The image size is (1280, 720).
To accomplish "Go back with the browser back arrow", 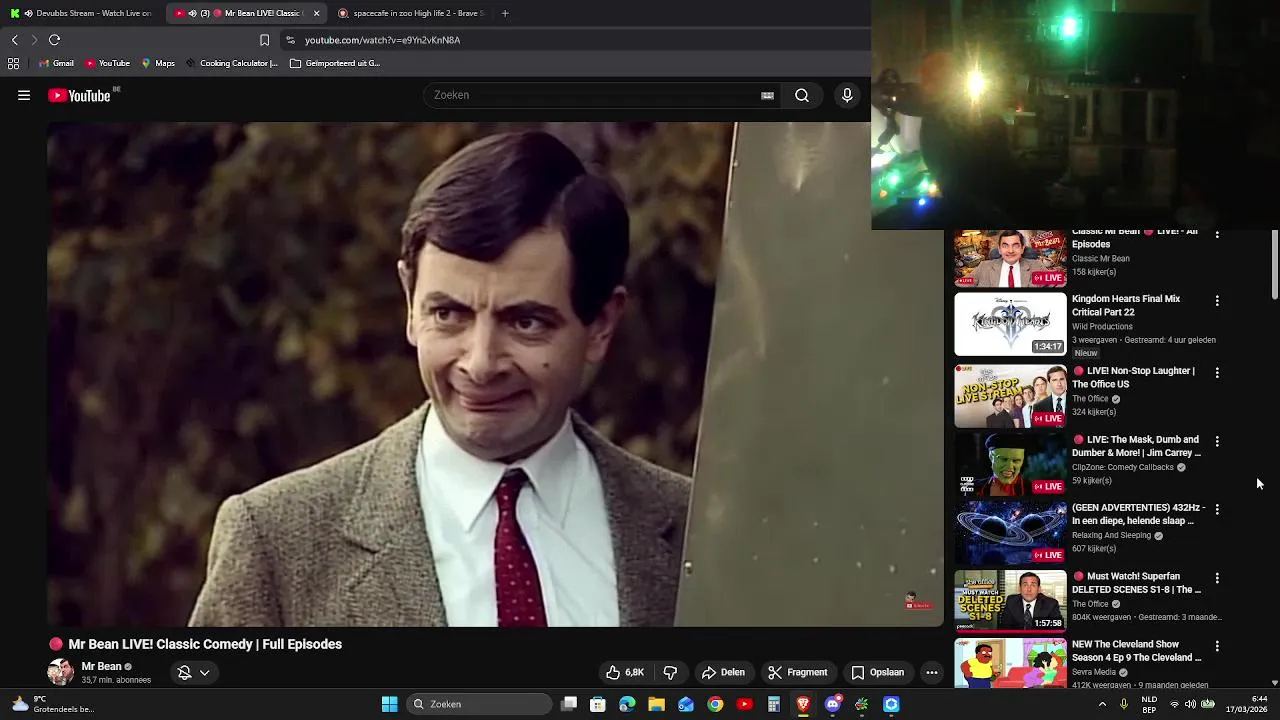I will click(14, 40).
